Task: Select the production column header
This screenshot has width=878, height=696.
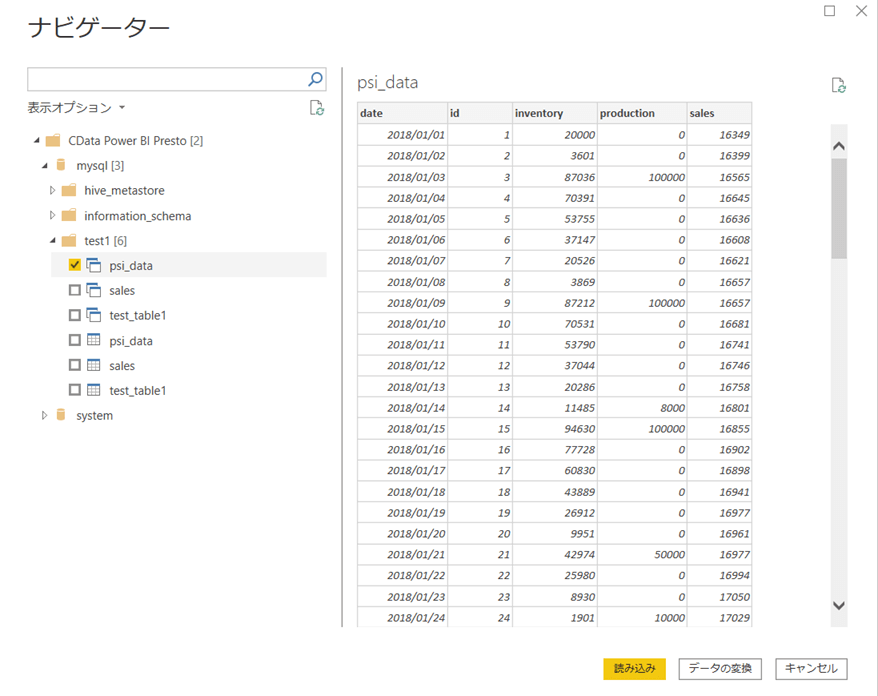Action: [641, 113]
